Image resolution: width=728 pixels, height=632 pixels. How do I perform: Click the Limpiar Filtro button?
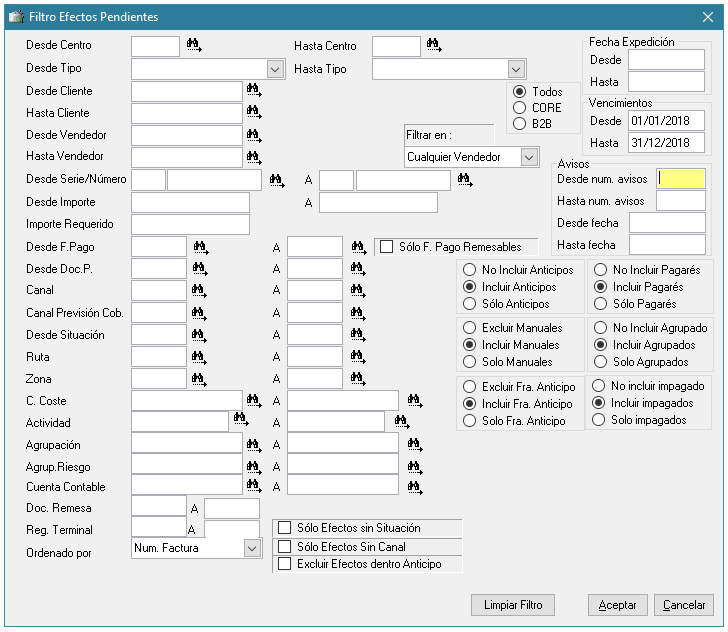tap(513, 605)
